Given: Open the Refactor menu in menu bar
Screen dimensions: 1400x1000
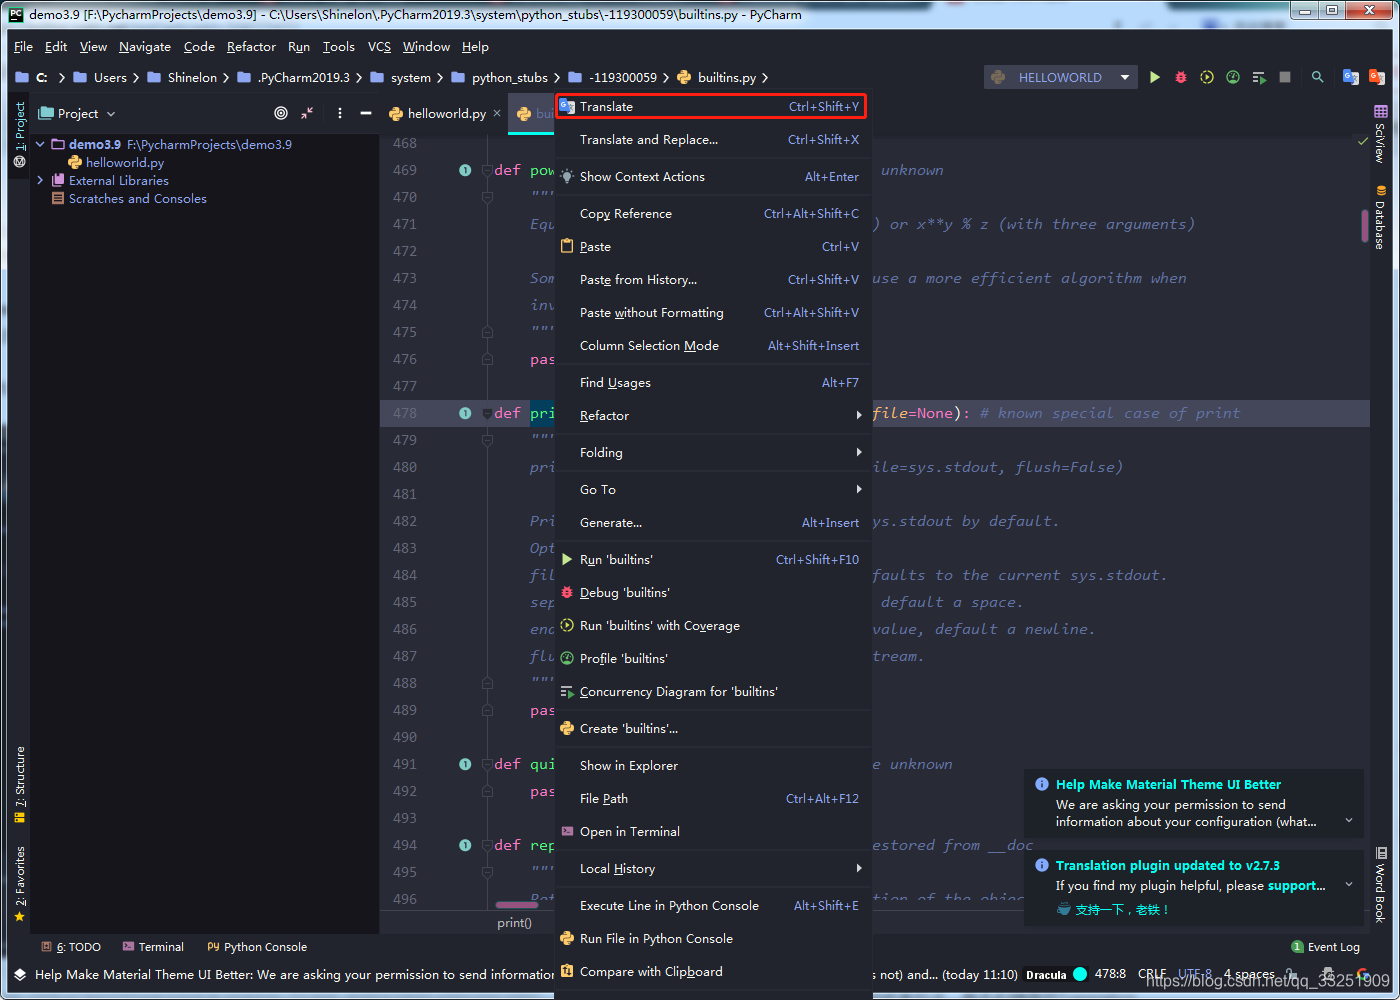Looking at the screenshot, I should pos(251,47).
